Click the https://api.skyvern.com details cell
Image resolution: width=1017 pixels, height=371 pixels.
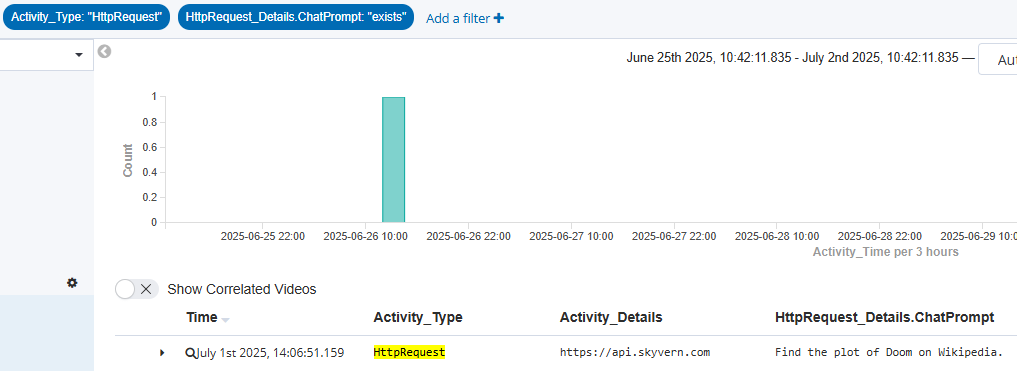click(635, 353)
